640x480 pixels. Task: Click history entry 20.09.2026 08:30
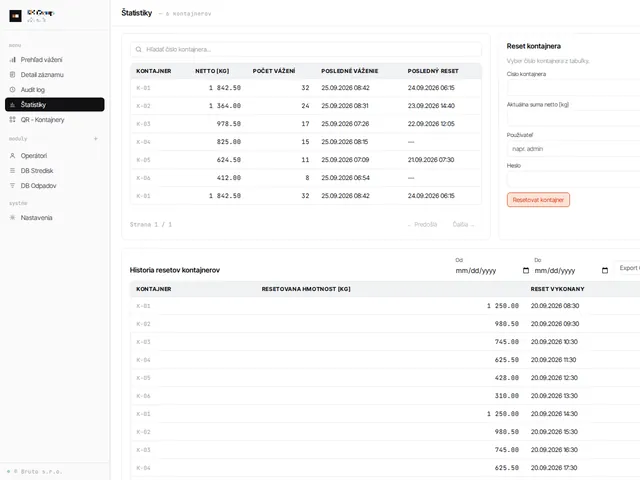(x=555, y=306)
